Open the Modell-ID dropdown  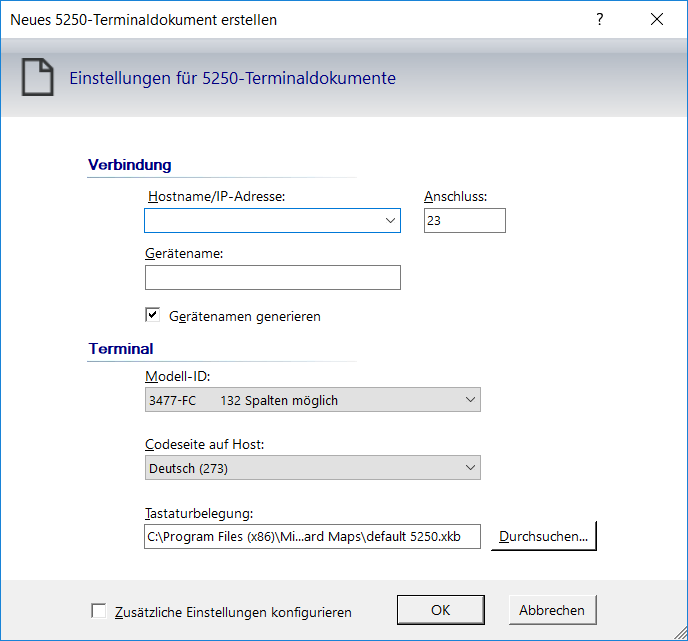[x=312, y=401]
